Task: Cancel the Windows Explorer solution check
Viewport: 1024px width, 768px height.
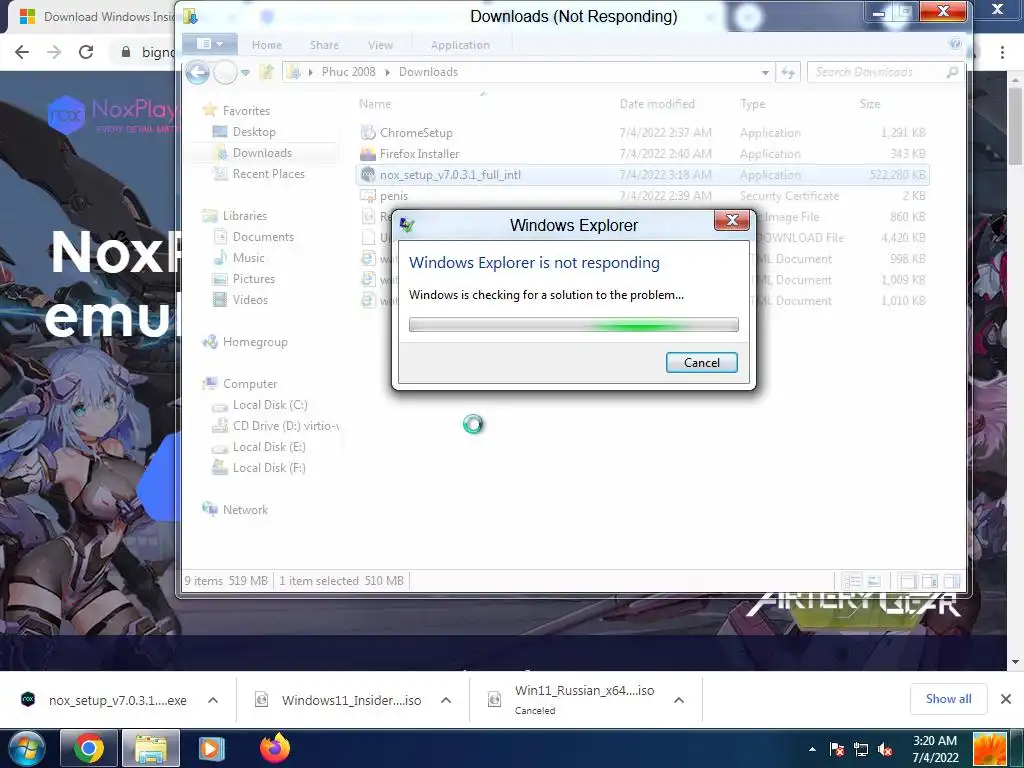Action: tap(701, 362)
